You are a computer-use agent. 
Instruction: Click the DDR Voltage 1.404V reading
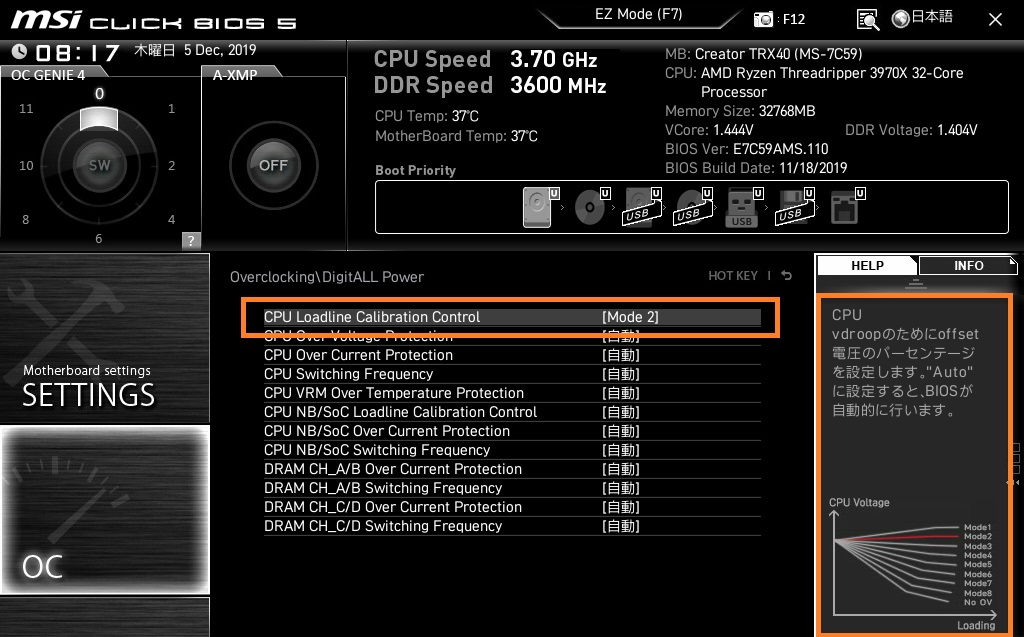911,130
